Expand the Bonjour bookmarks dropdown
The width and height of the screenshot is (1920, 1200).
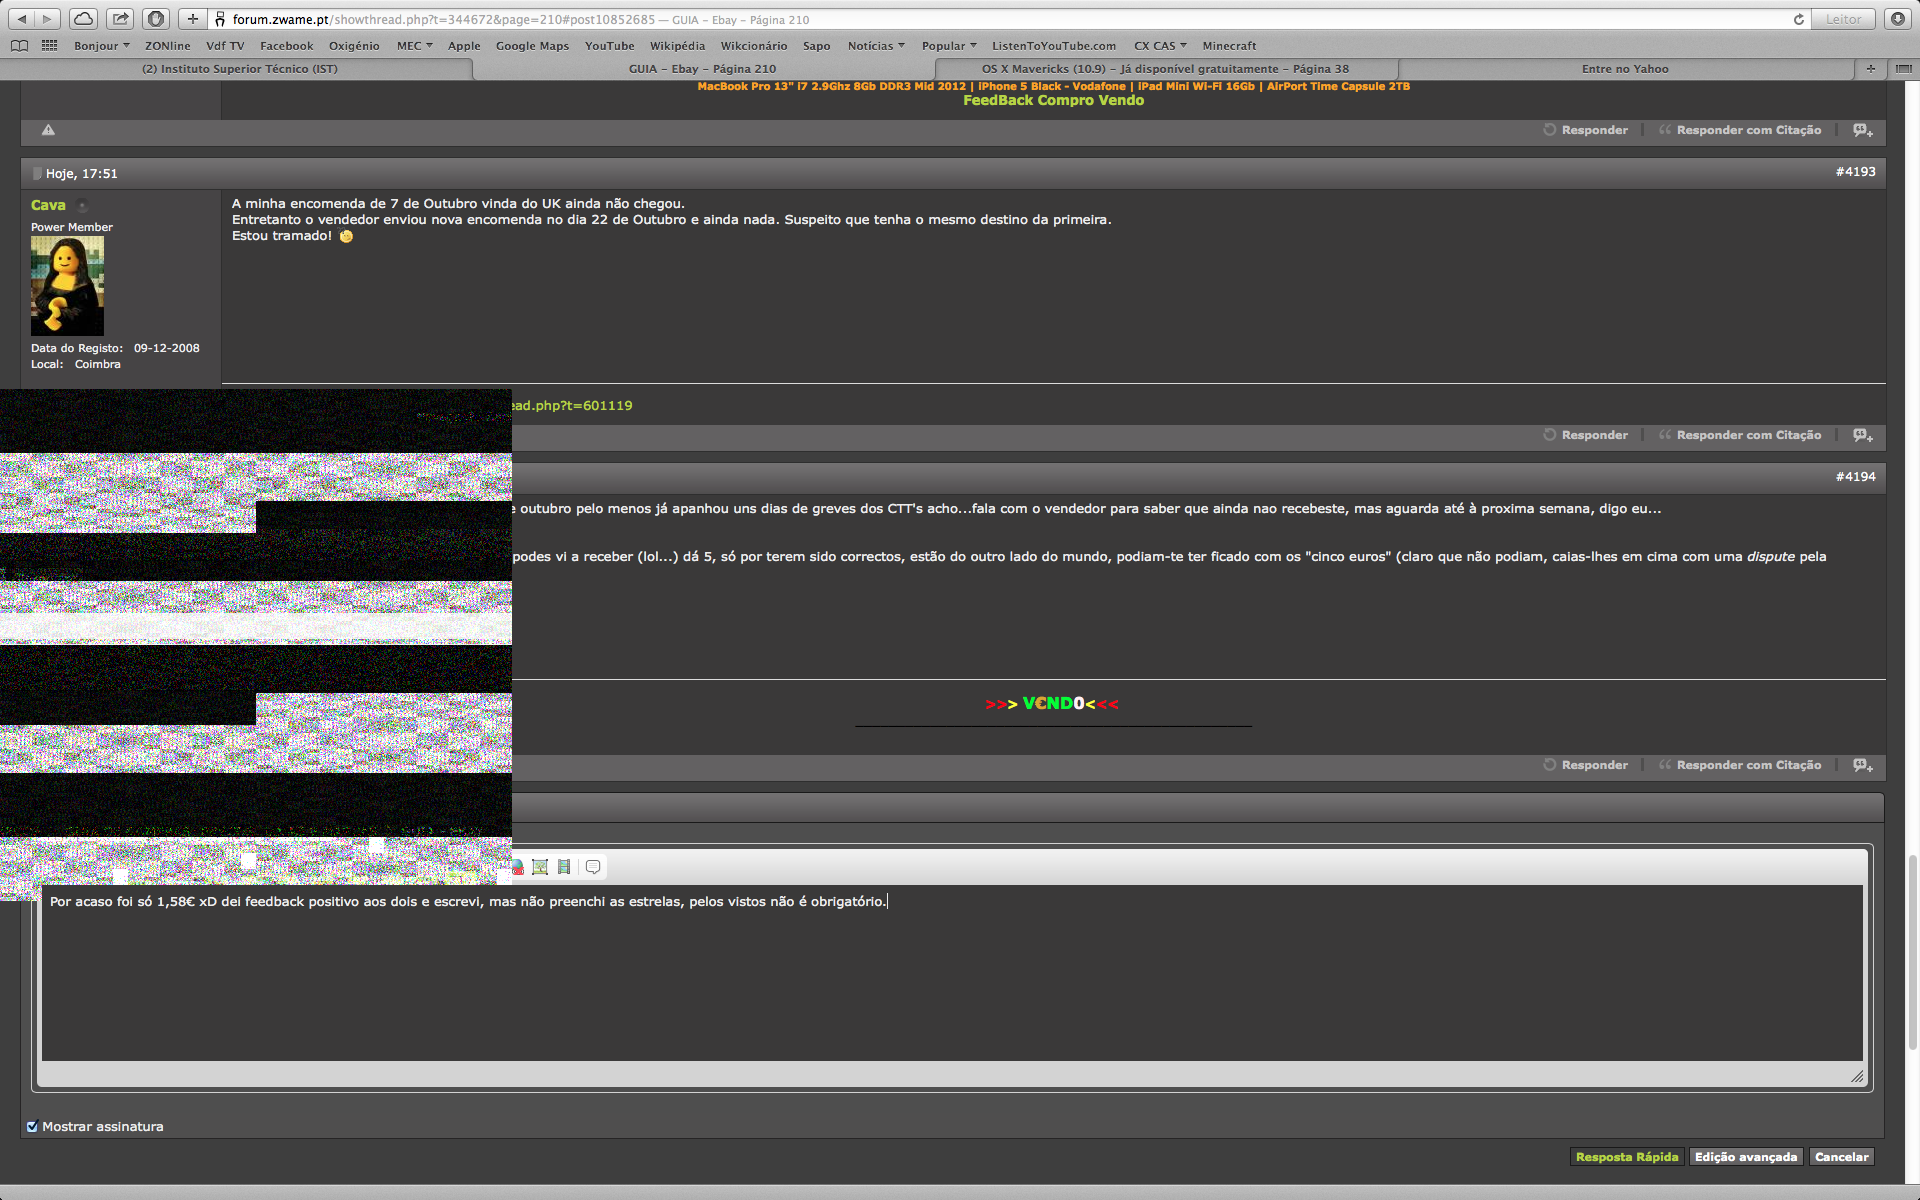(101, 45)
